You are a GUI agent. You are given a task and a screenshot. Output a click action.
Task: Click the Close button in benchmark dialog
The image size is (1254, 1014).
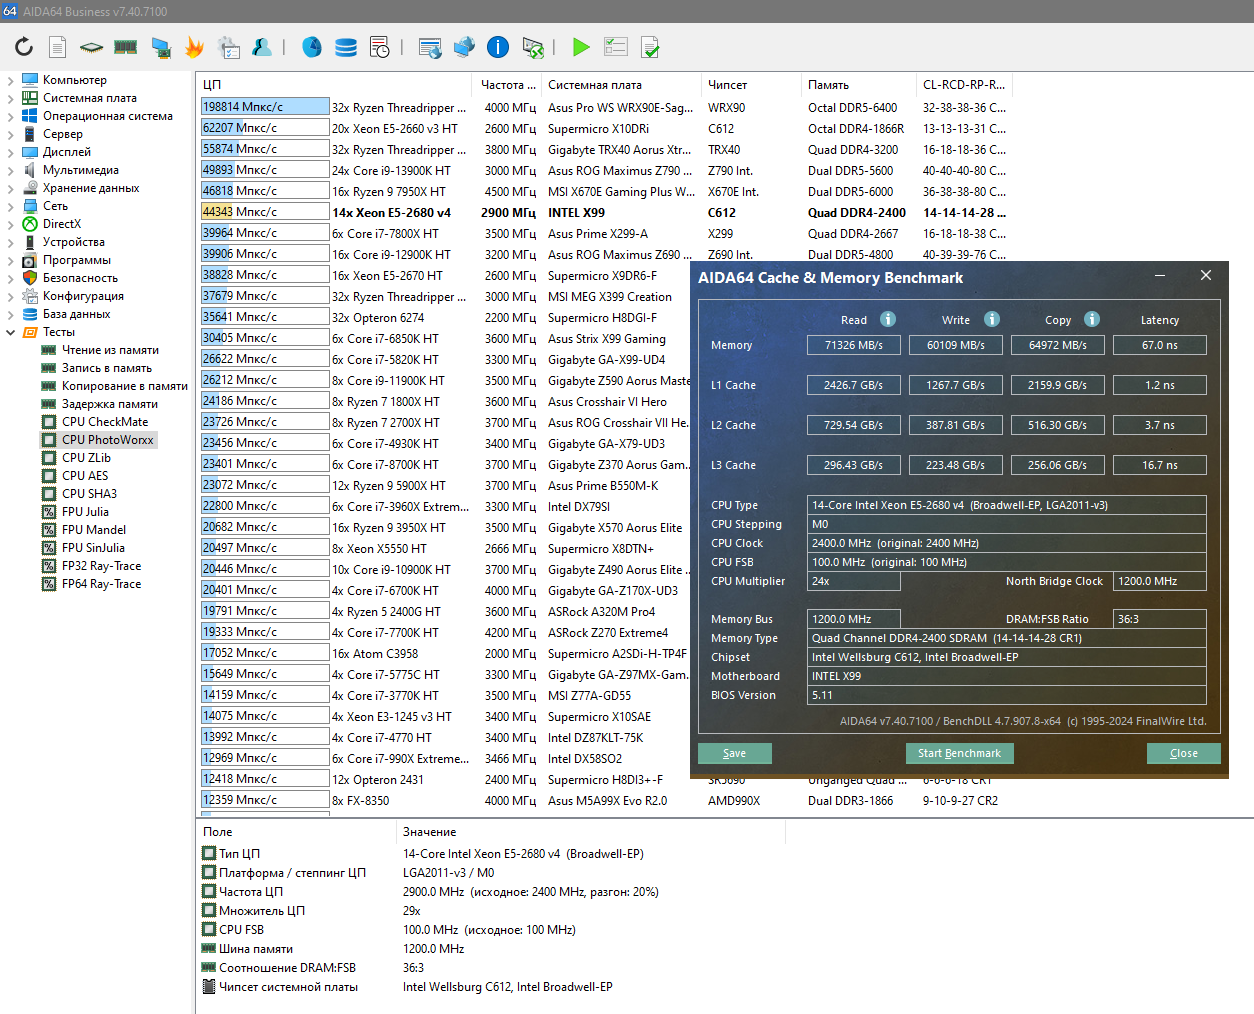[x=1183, y=753]
